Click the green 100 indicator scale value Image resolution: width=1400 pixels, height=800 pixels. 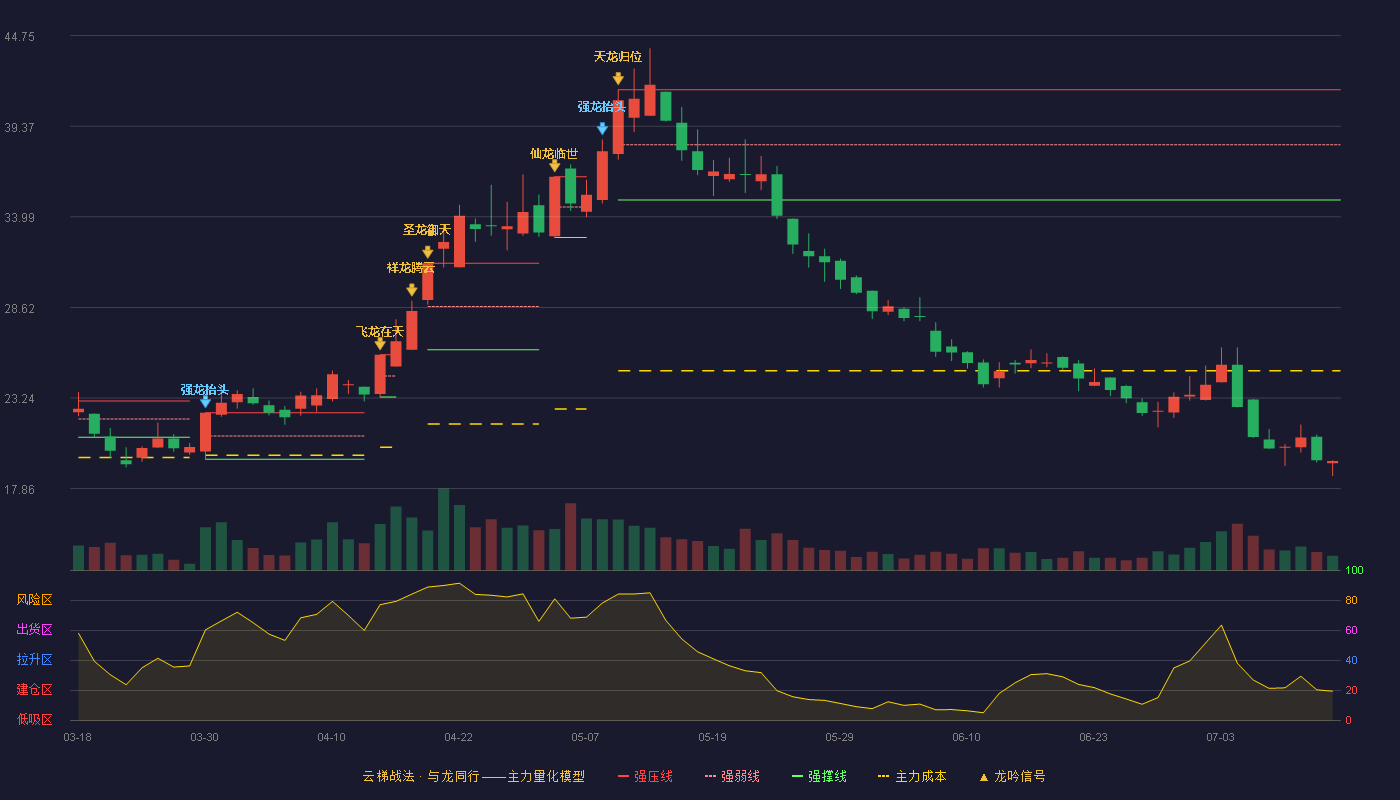(x=1354, y=571)
